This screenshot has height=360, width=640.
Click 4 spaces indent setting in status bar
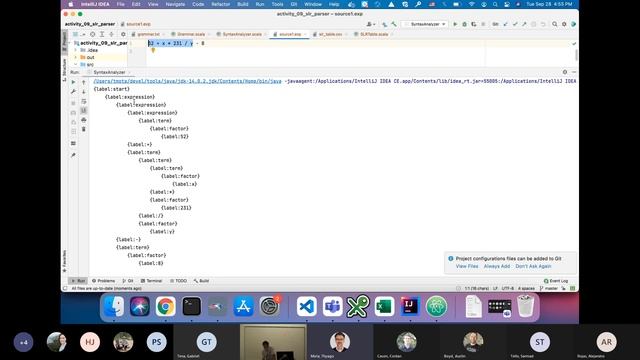pyautogui.click(x=526, y=288)
